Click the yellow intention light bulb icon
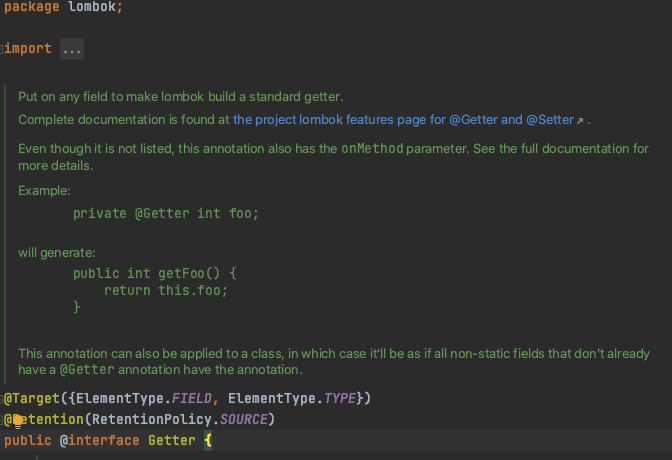 (x=18, y=422)
